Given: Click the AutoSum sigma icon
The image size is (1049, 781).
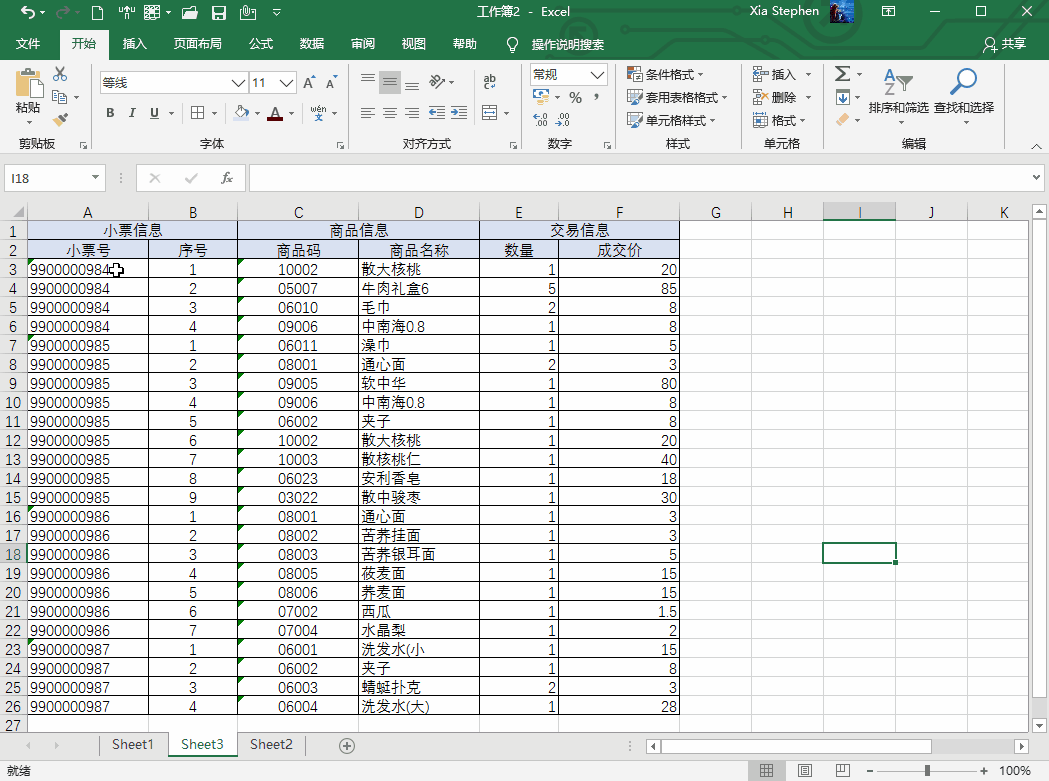Looking at the screenshot, I should click(x=843, y=74).
